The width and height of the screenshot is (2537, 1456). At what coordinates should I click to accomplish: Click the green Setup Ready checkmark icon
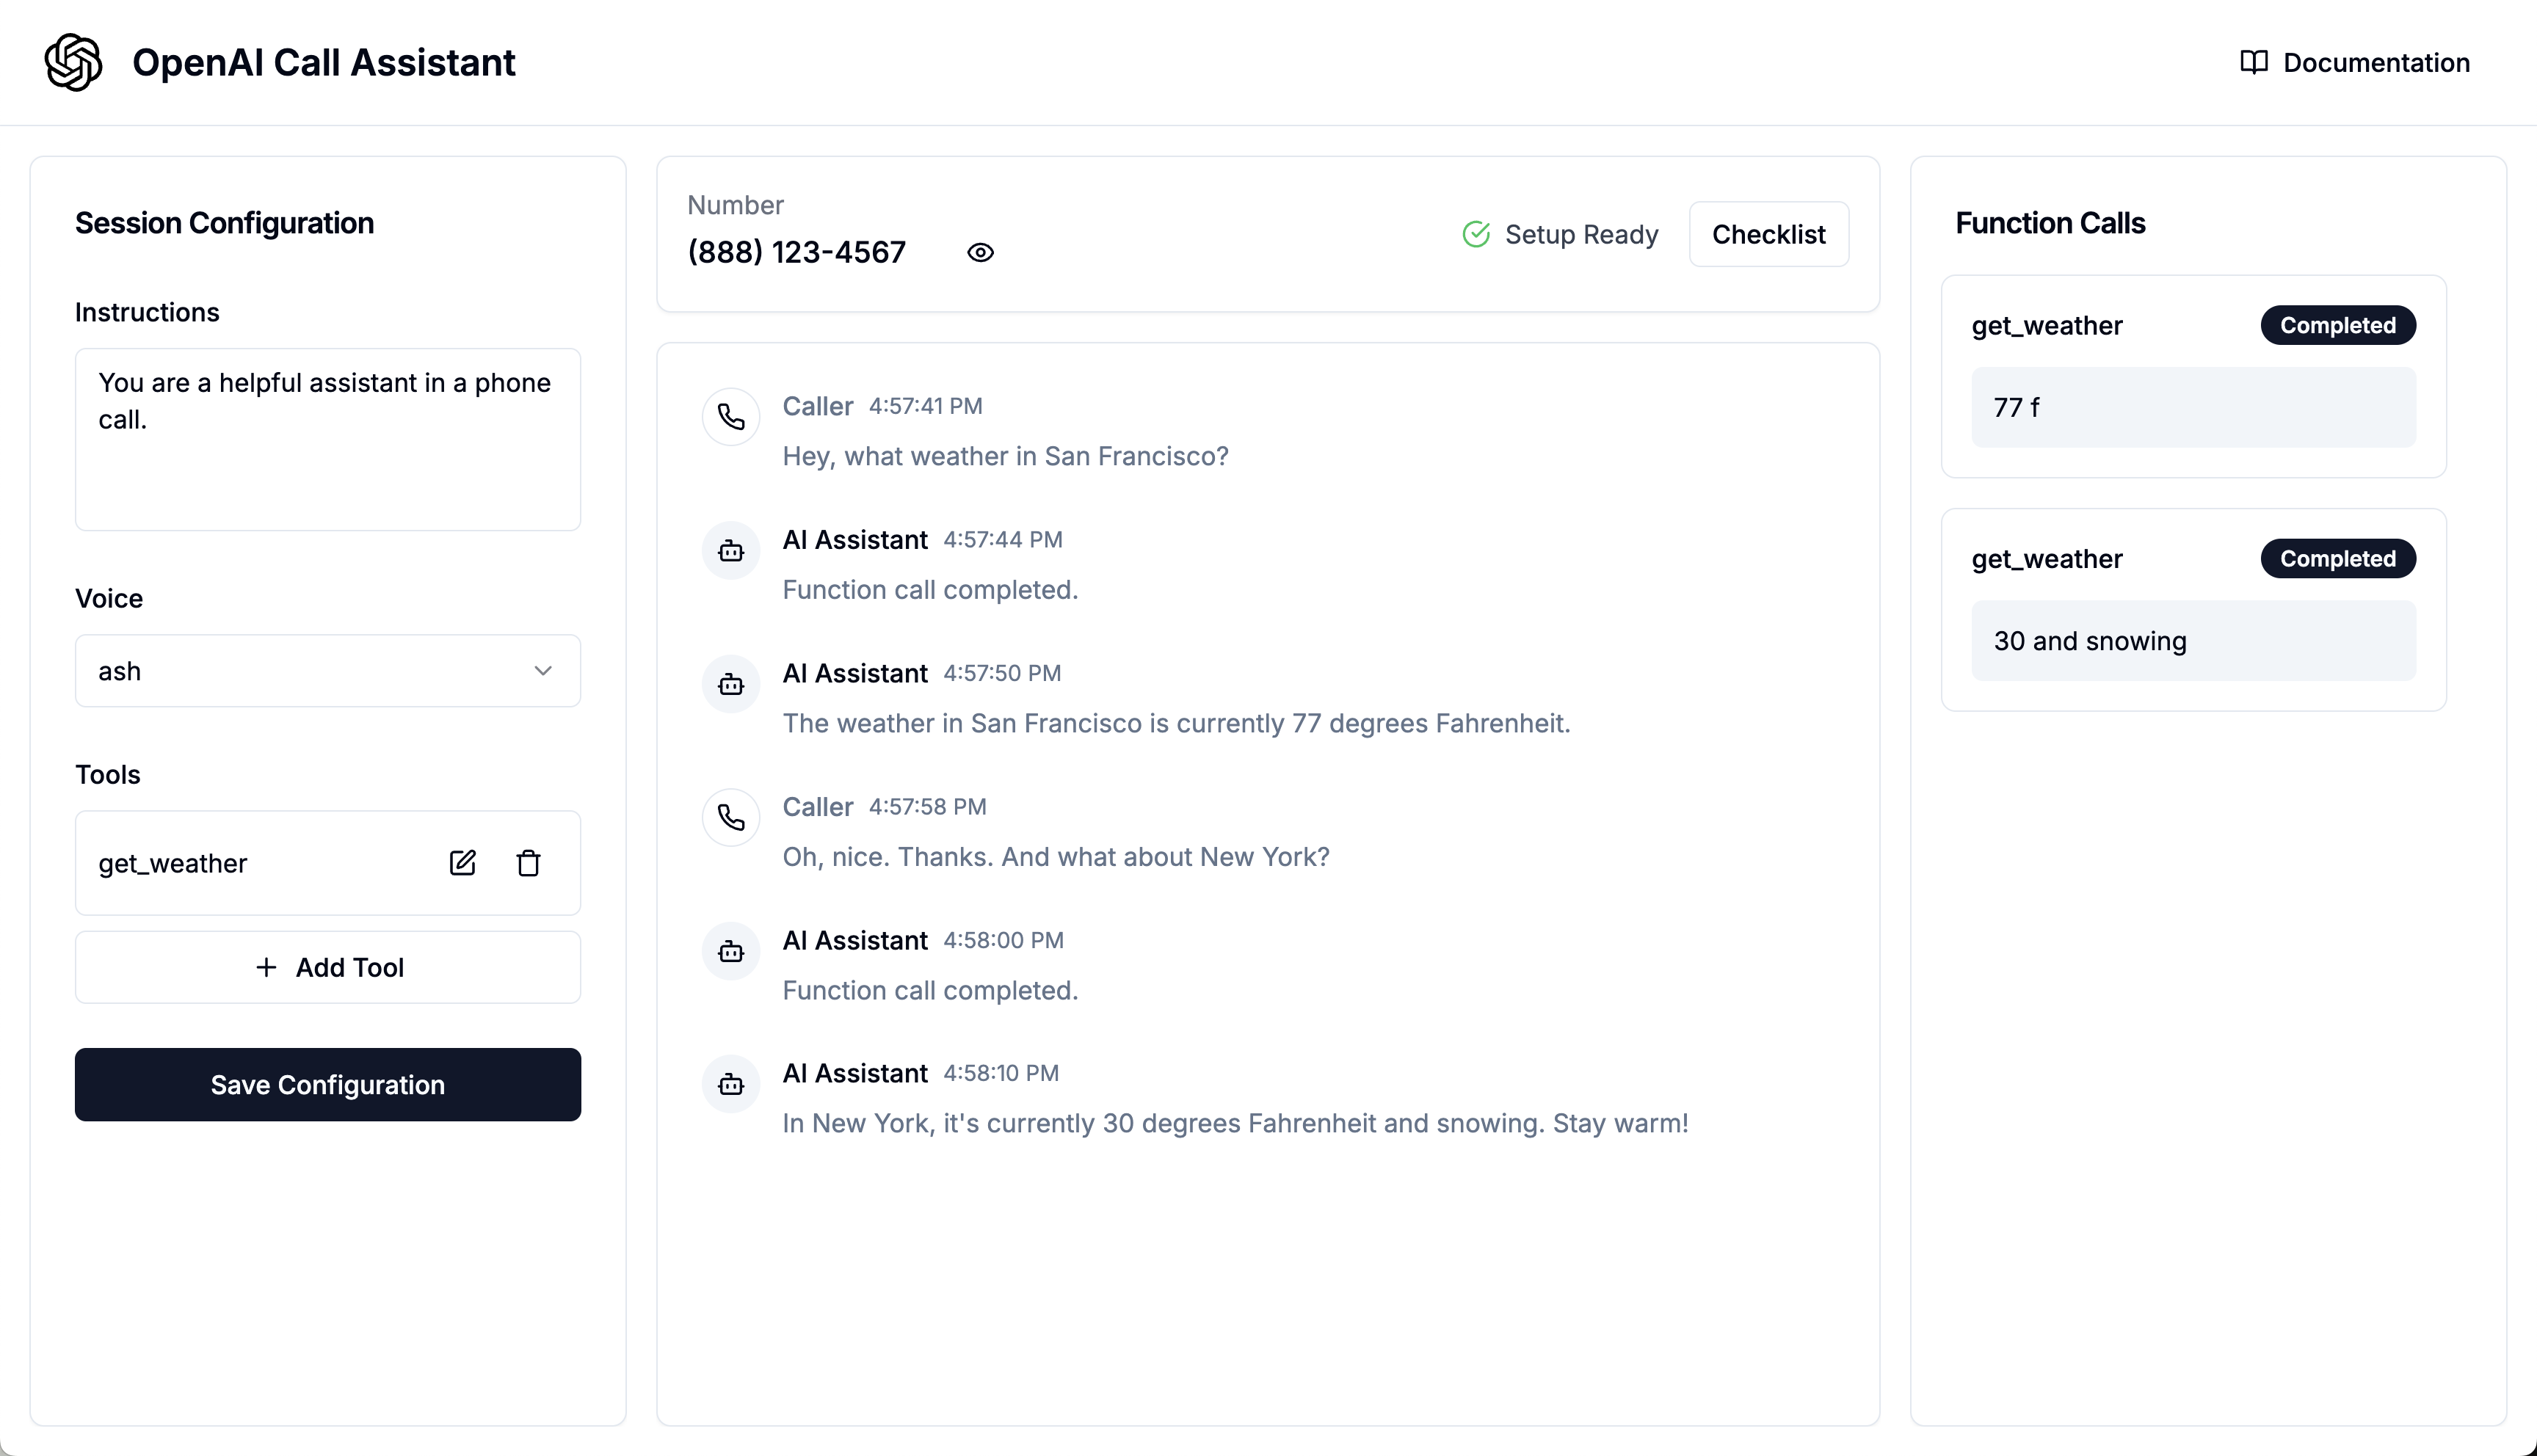pos(1477,234)
